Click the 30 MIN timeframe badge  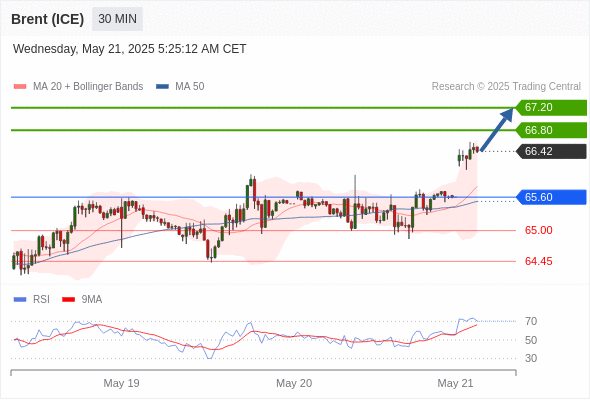pyautogui.click(x=117, y=19)
